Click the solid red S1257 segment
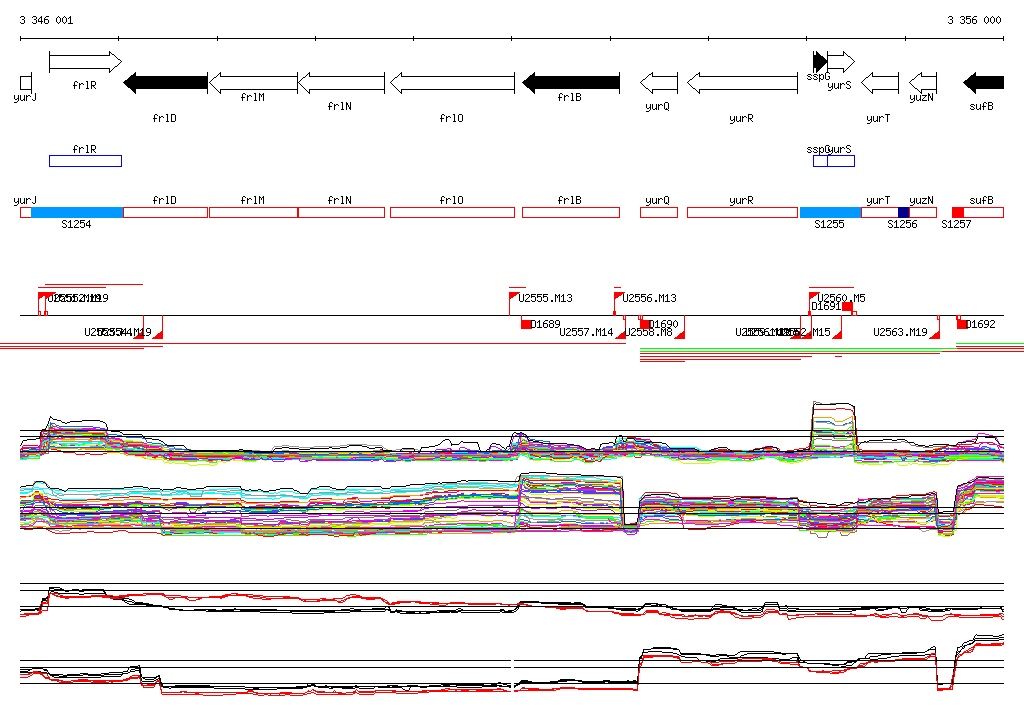 click(958, 212)
